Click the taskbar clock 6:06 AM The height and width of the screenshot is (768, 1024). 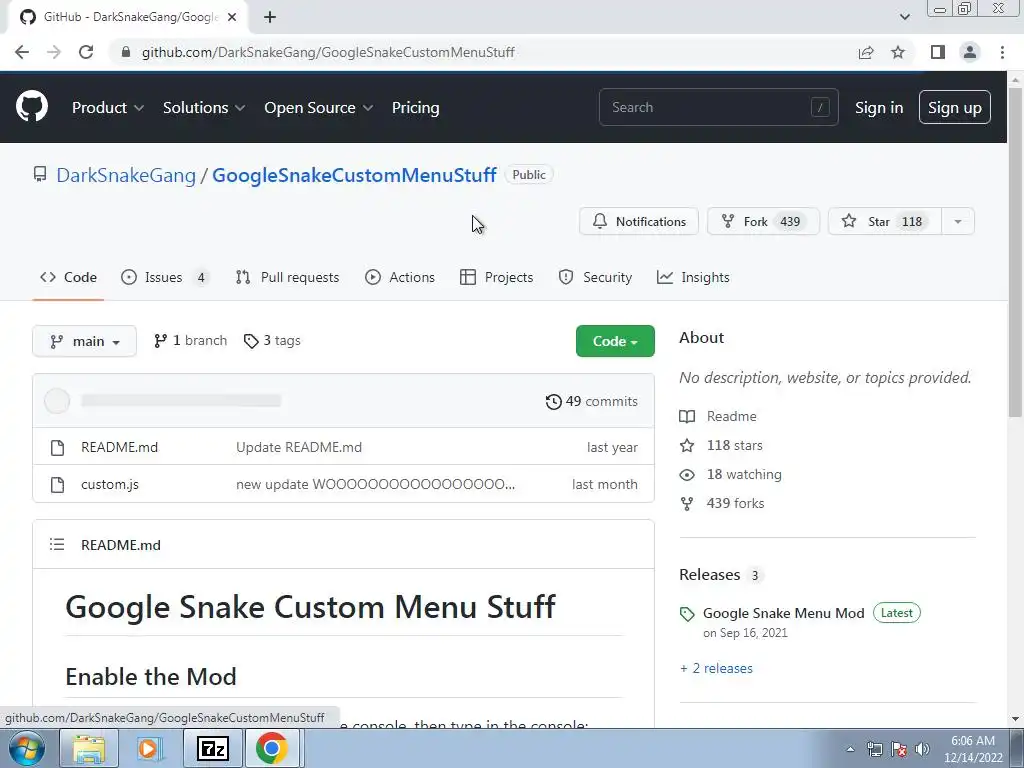pos(972,748)
